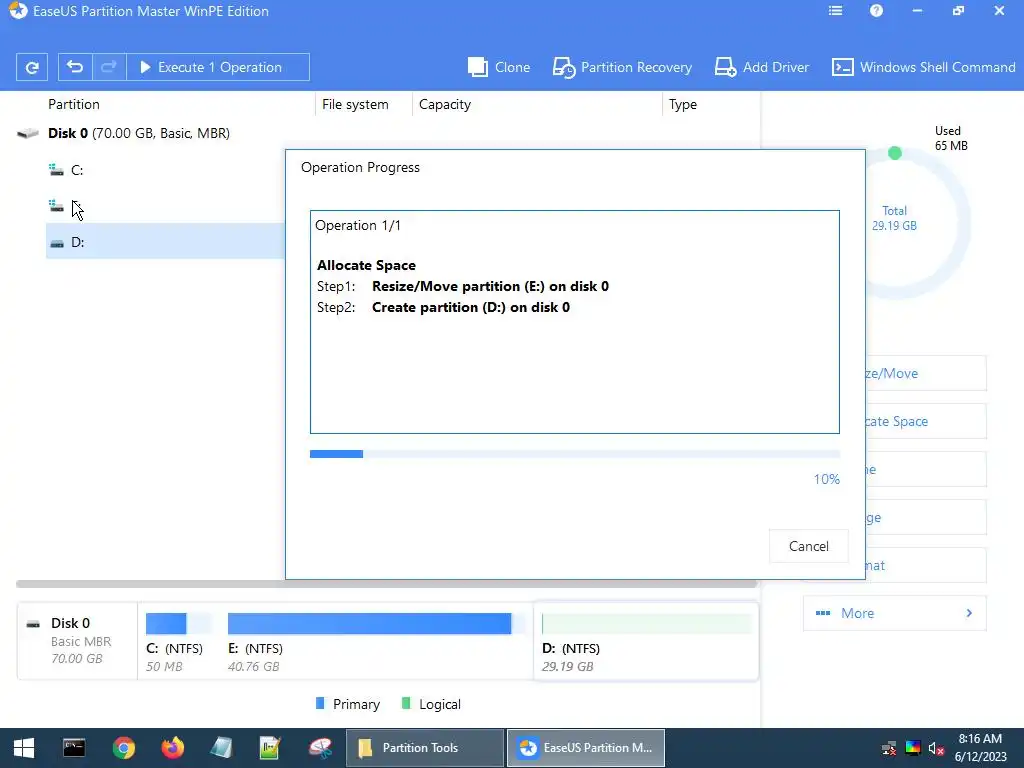Viewport: 1024px width, 768px height.
Task: Click the muted volume tray icon
Action: tap(936, 748)
